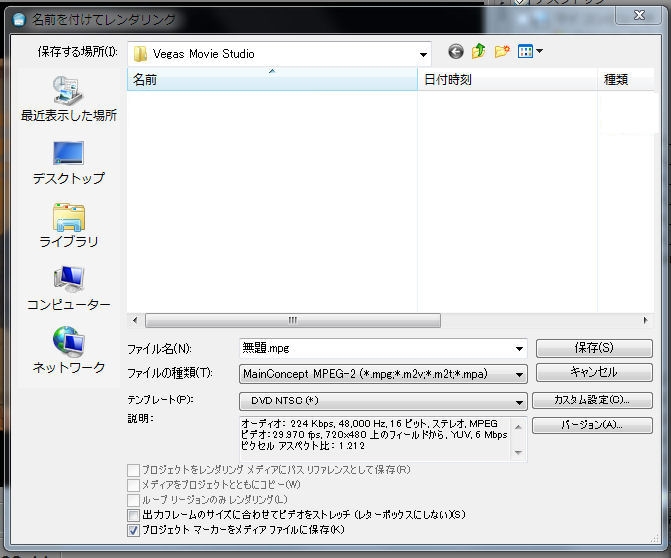Click description box scroll down arrow
This screenshot has width=671, height=558.
[x=518, y=452]
